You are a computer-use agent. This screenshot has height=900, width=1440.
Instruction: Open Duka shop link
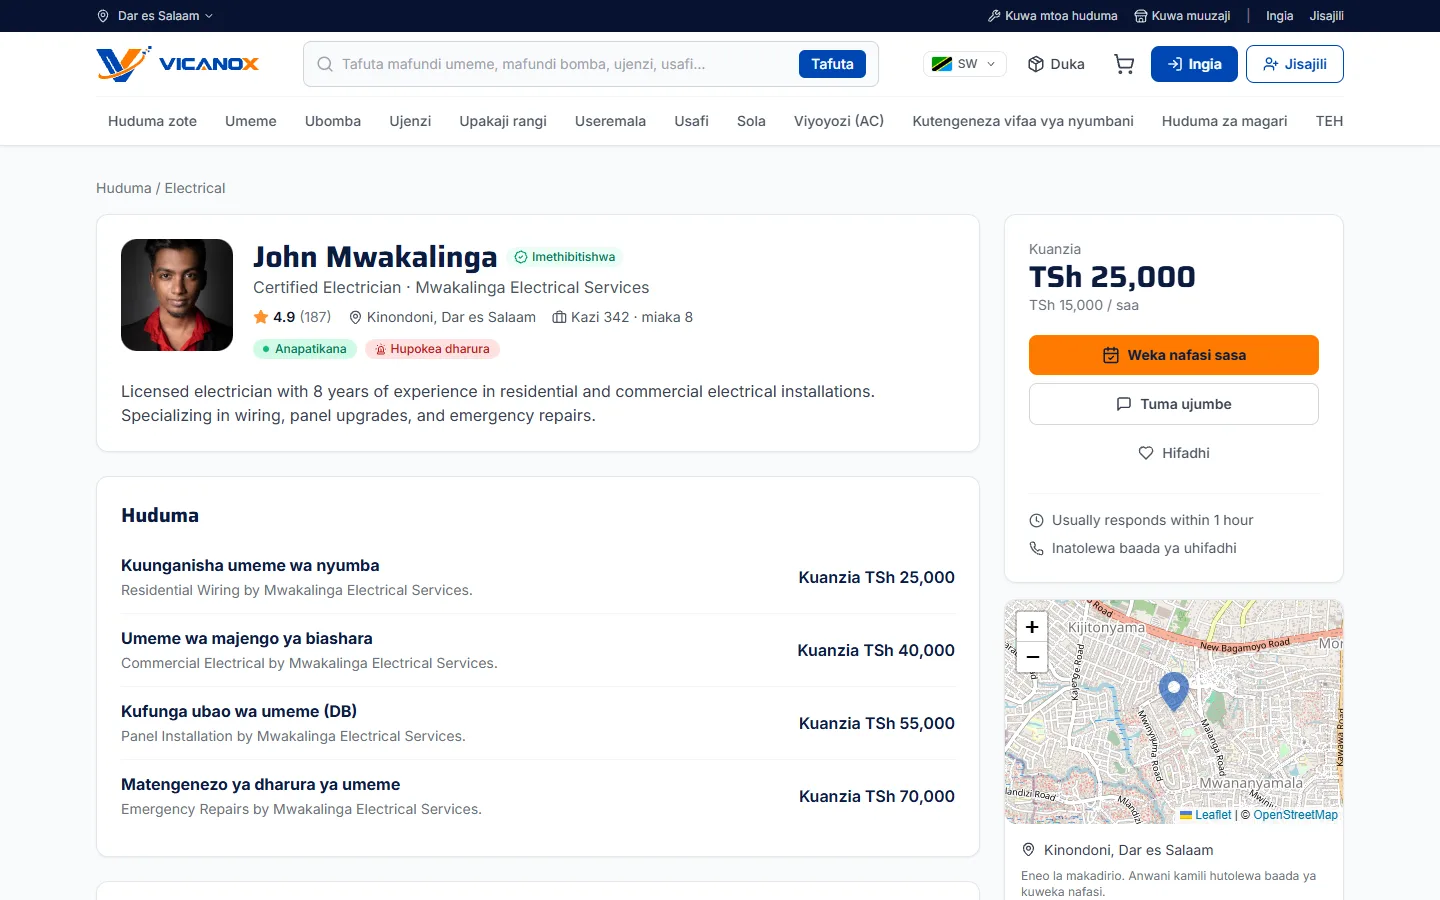[1056, 64]
